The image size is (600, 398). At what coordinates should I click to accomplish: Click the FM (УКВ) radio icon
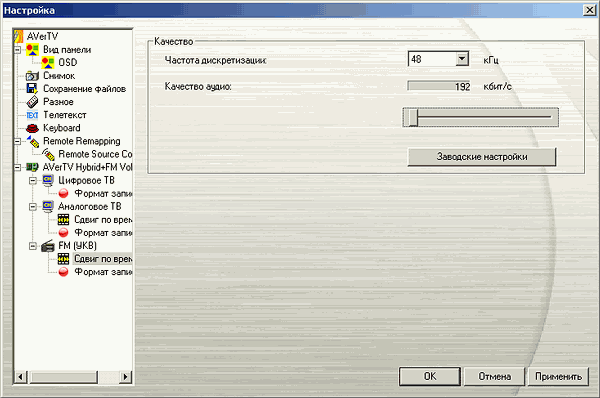(48, 246)
